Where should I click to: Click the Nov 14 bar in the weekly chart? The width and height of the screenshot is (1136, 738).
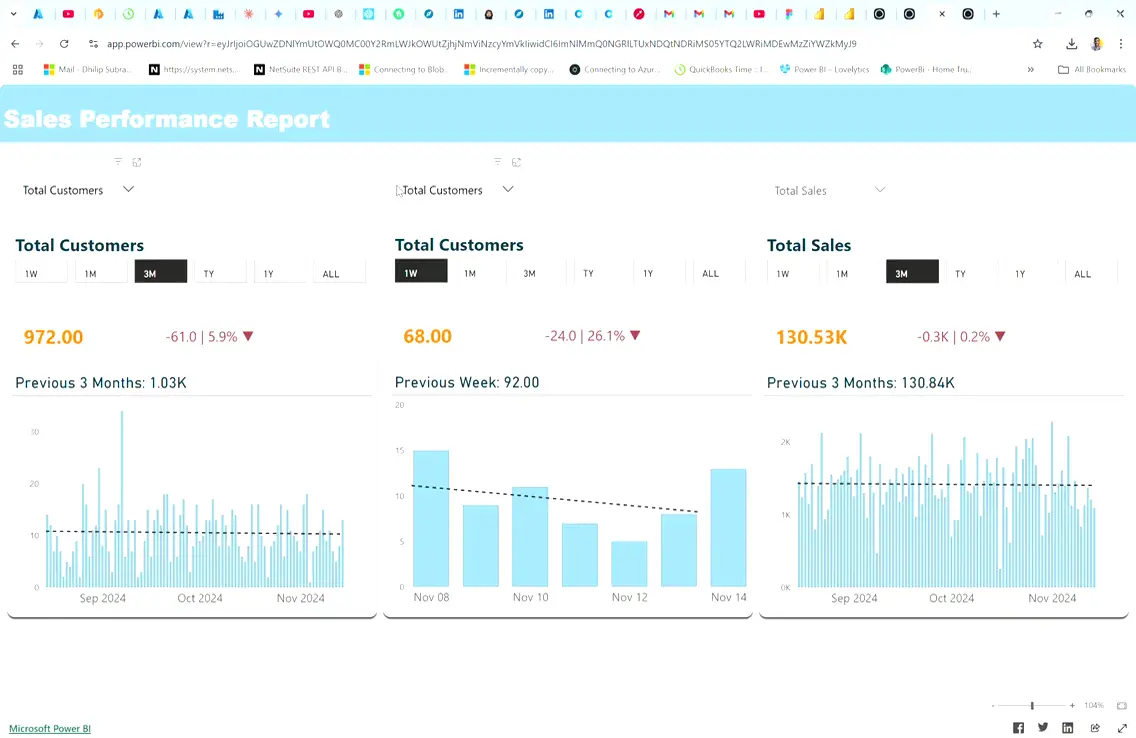pyautogui.click(x=728, y=527)
